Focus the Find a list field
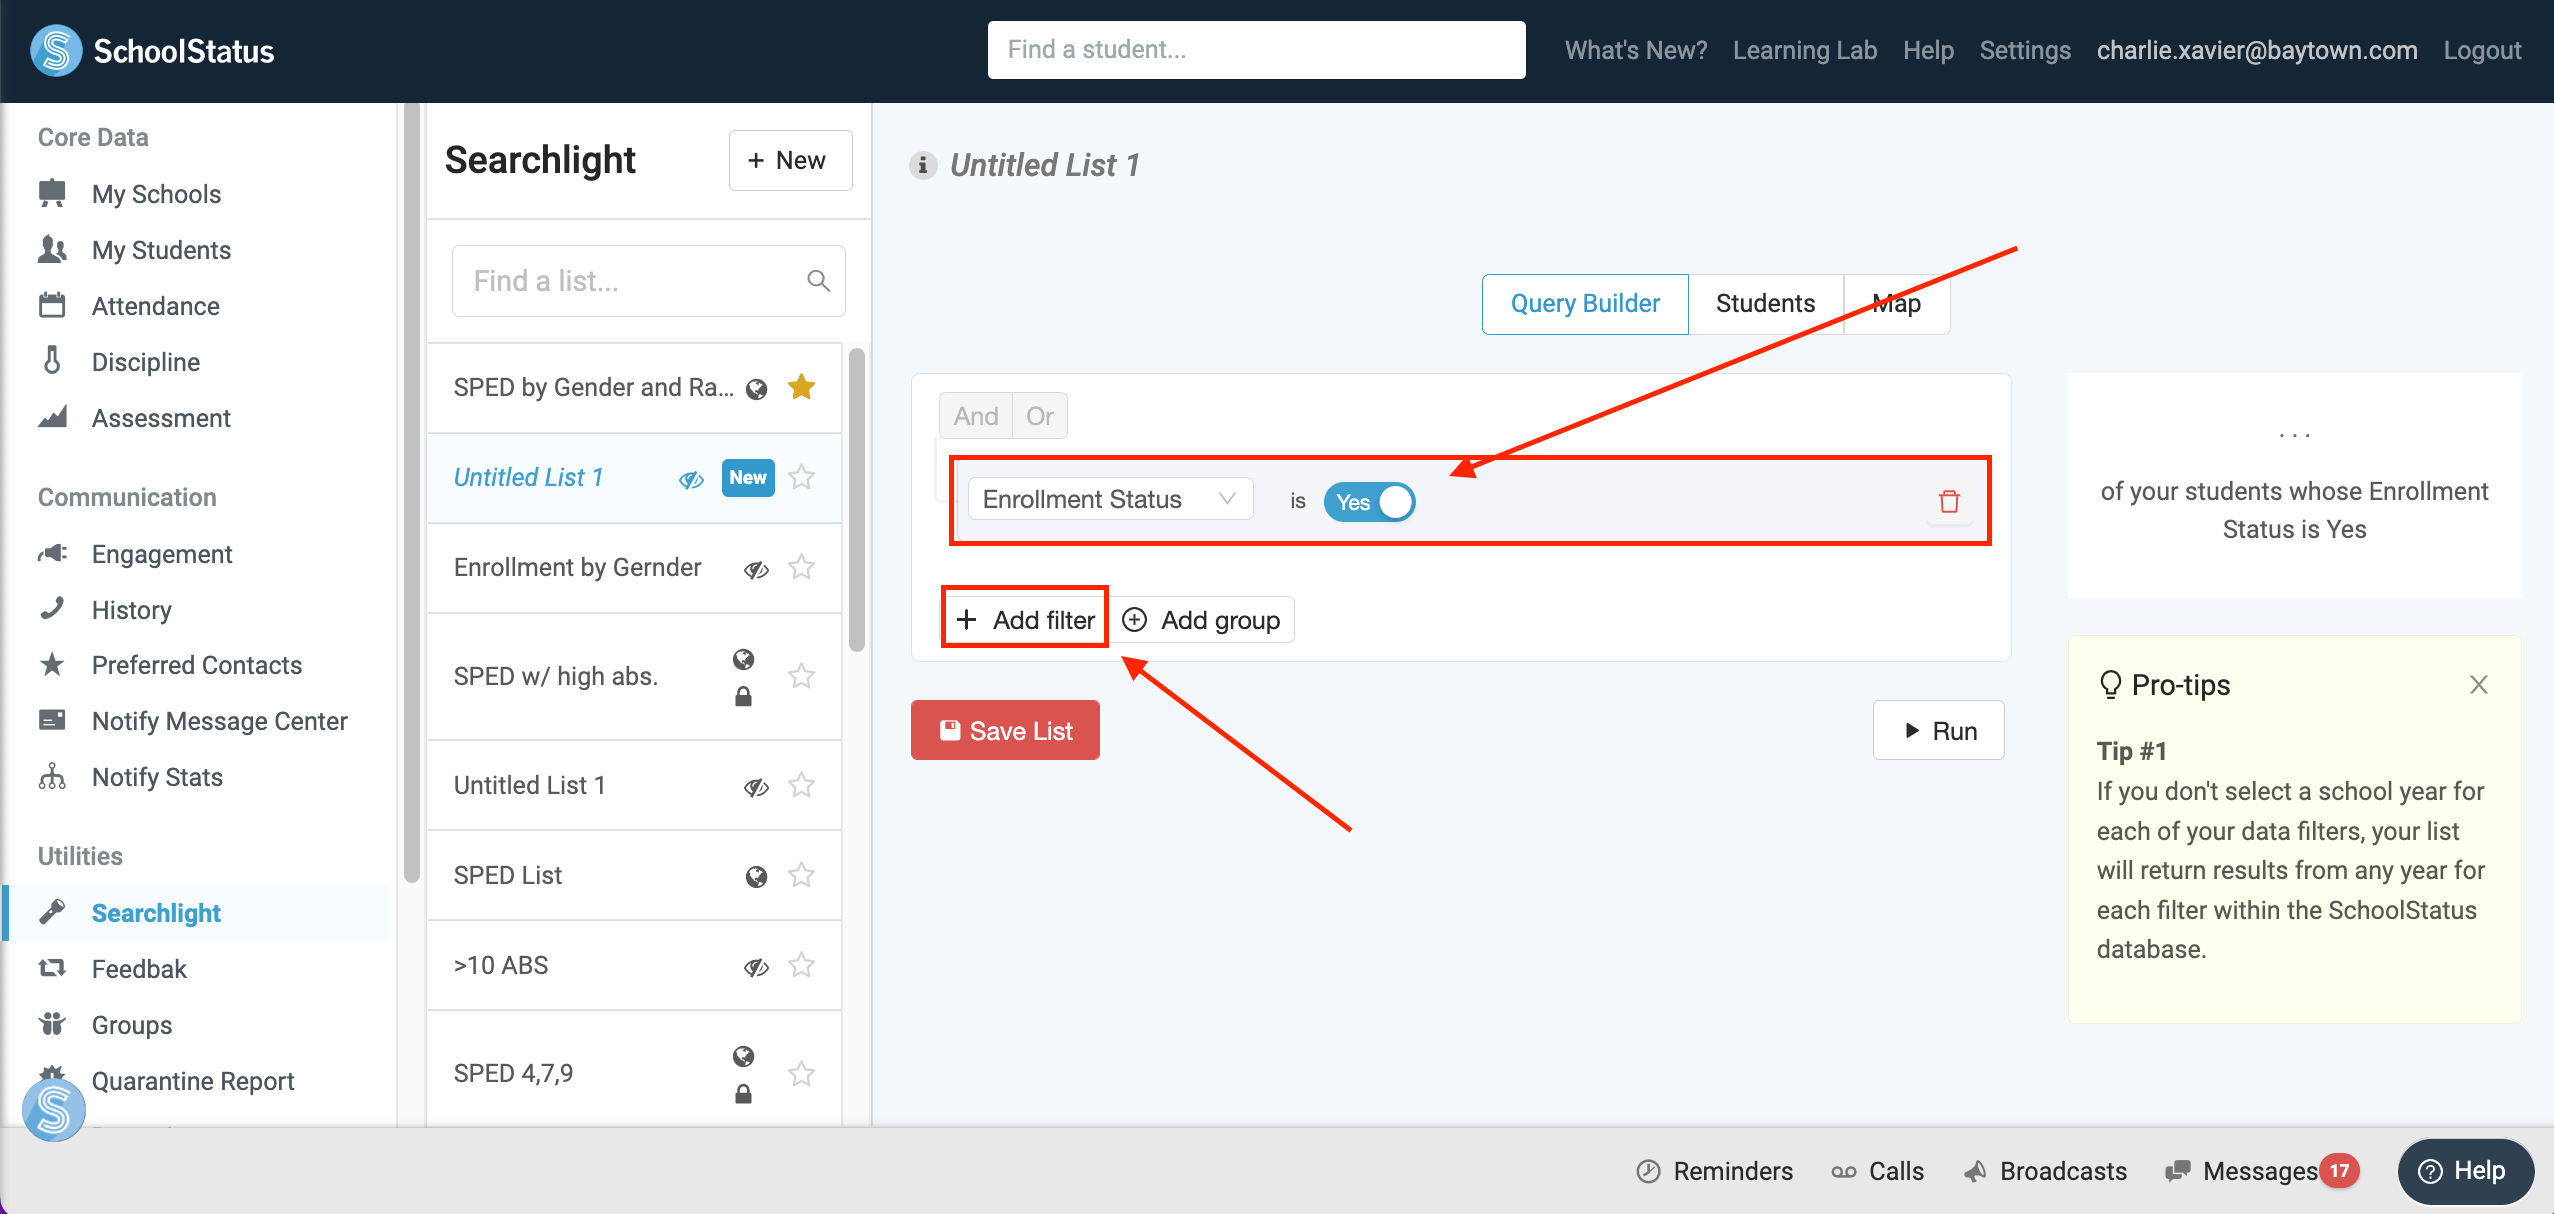Screen dimensions: 2554x1214 point(648,281)
